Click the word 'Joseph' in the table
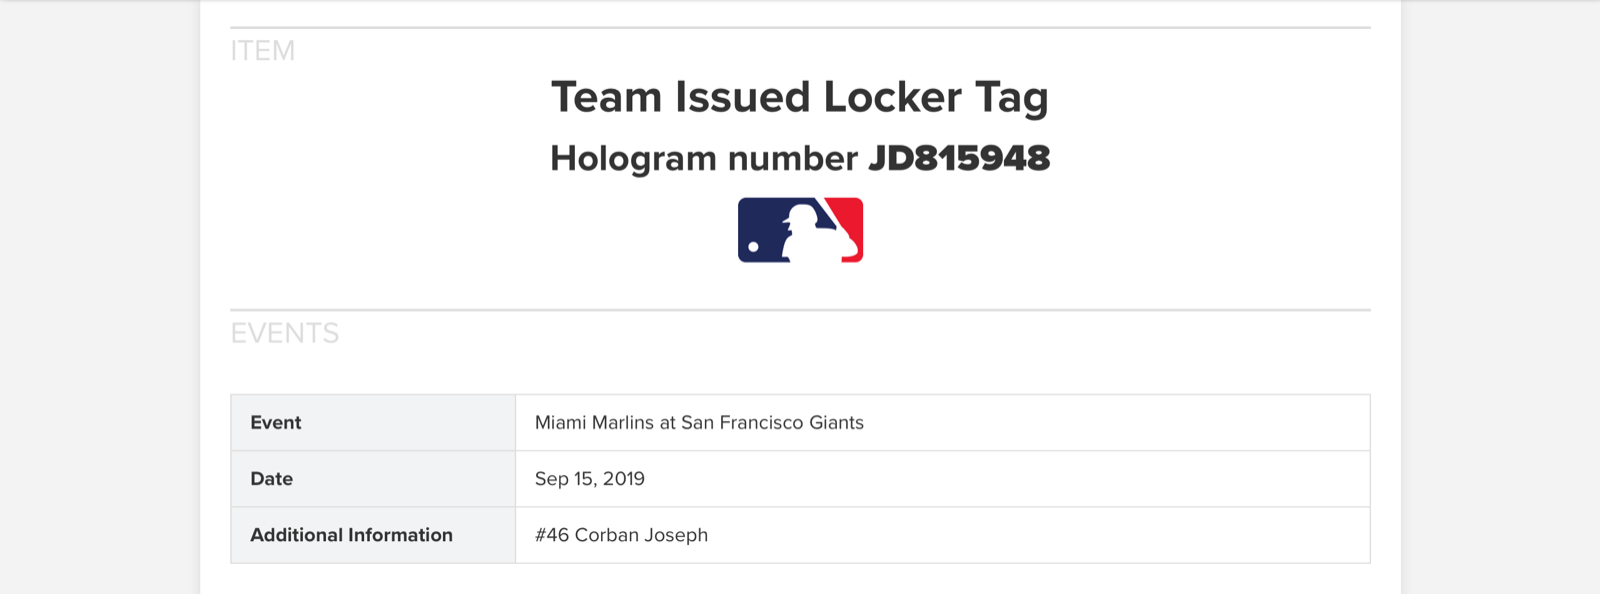Screen dimensions: 1600x594 pos(676,535)
